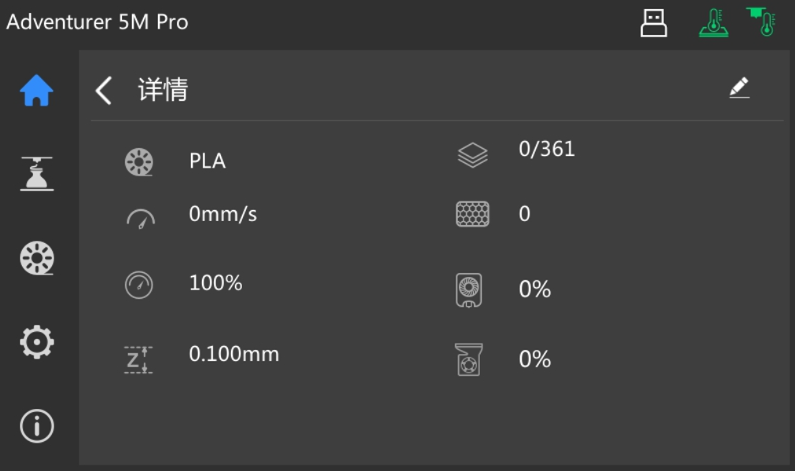The height and width of the screenshot is (471, 795).
Task: Go back using the left chevron
Action: click(x=103, y=91)
